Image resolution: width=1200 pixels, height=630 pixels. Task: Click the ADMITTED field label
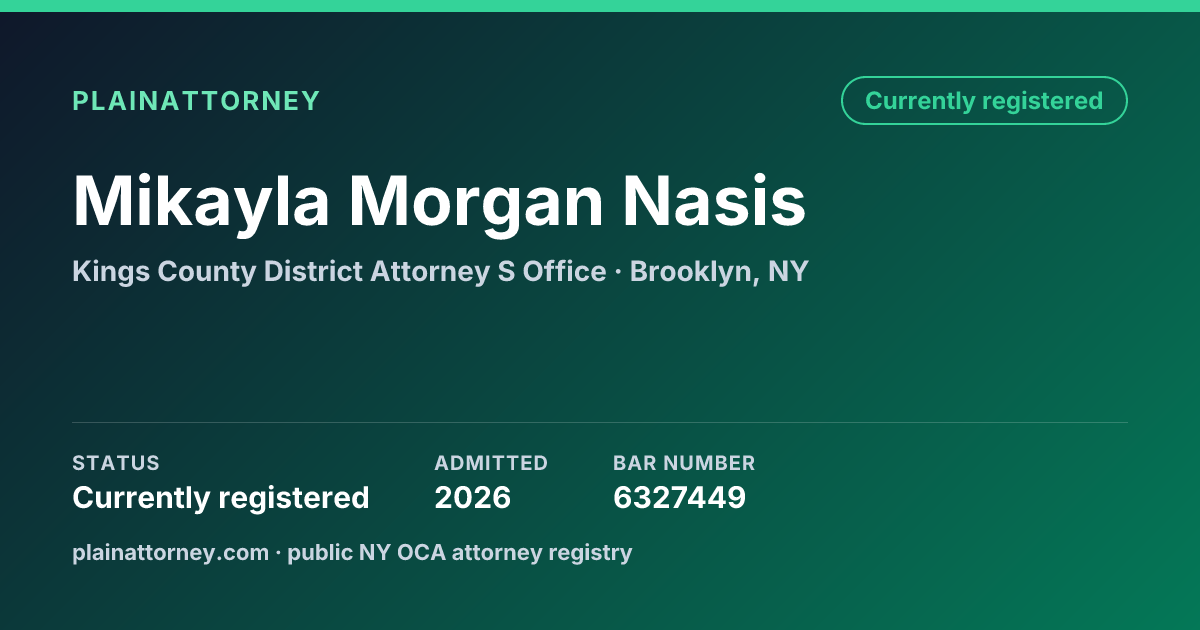coord(491,463)
